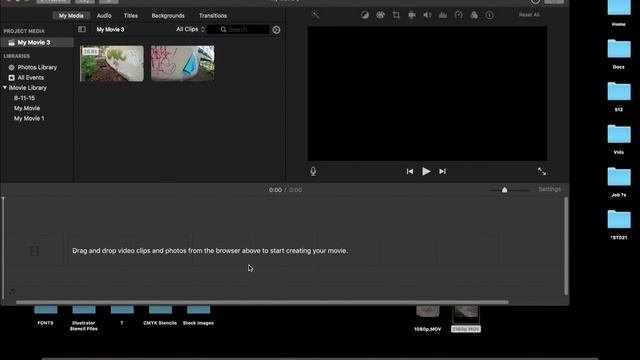Open the color correction palette tool
The image size is (640, 360).
click(x=380, y=15)
